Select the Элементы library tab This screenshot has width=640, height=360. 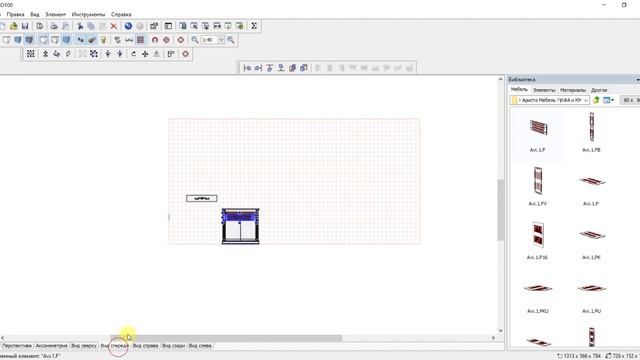[x=544, y=90]
